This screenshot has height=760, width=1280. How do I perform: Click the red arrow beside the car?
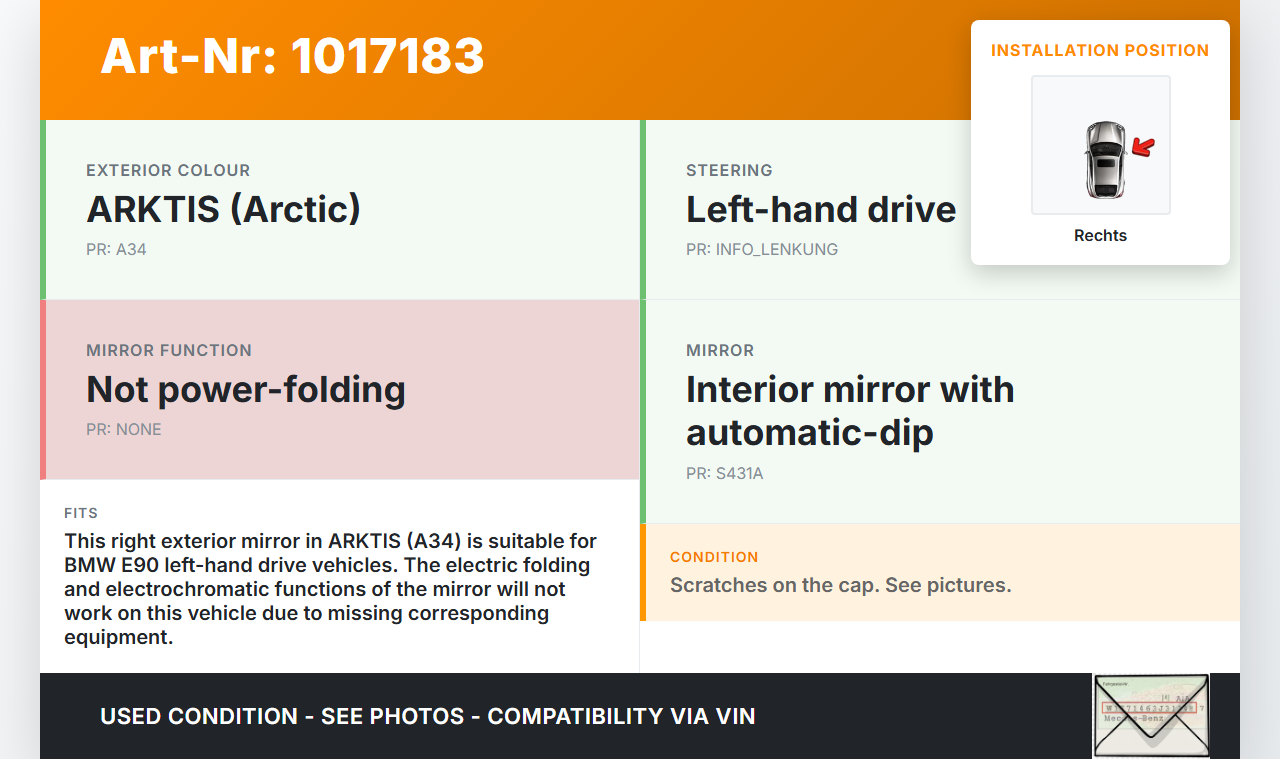point(1143,148)
